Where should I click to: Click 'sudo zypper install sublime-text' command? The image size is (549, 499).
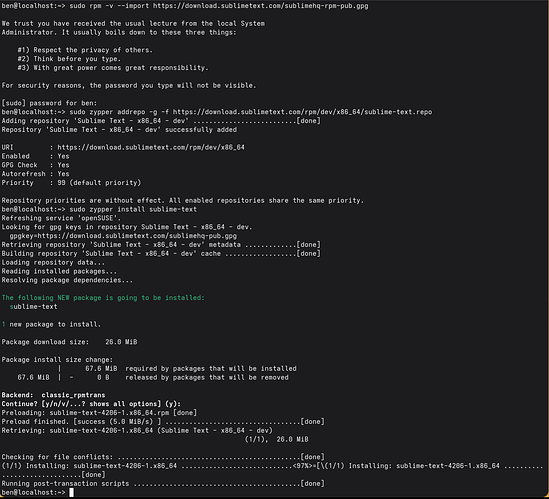pyautogui.click(x=133, y=209)
